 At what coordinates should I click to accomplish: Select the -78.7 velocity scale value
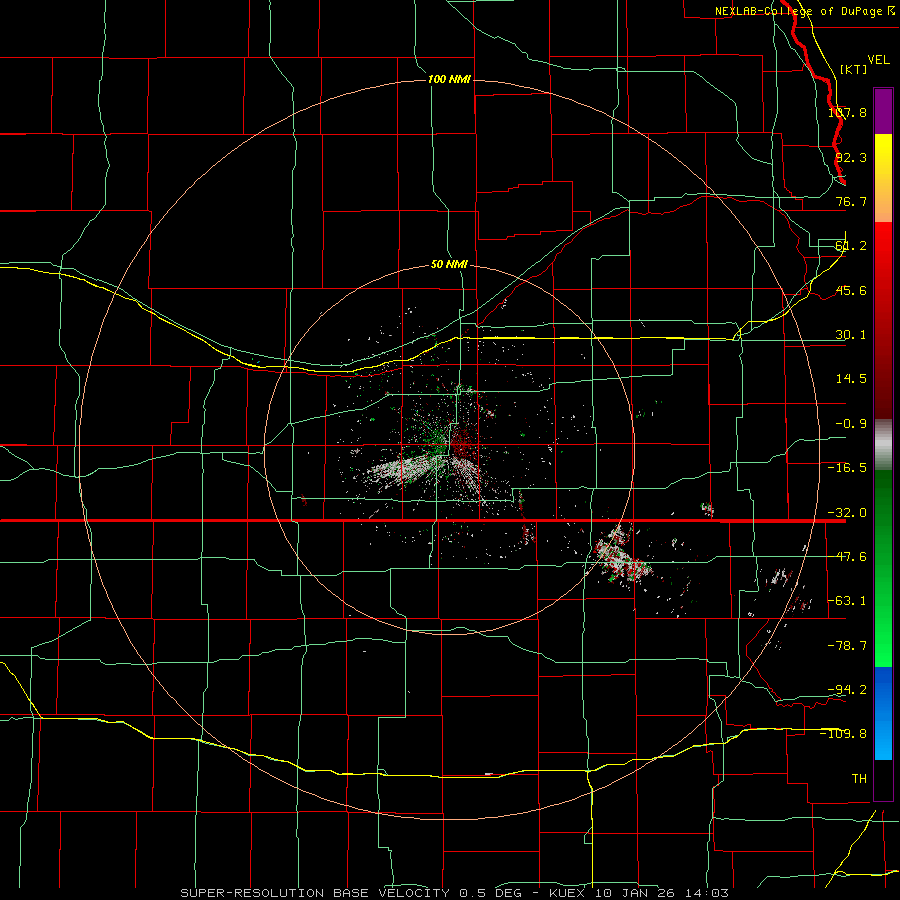pos(847,646)
